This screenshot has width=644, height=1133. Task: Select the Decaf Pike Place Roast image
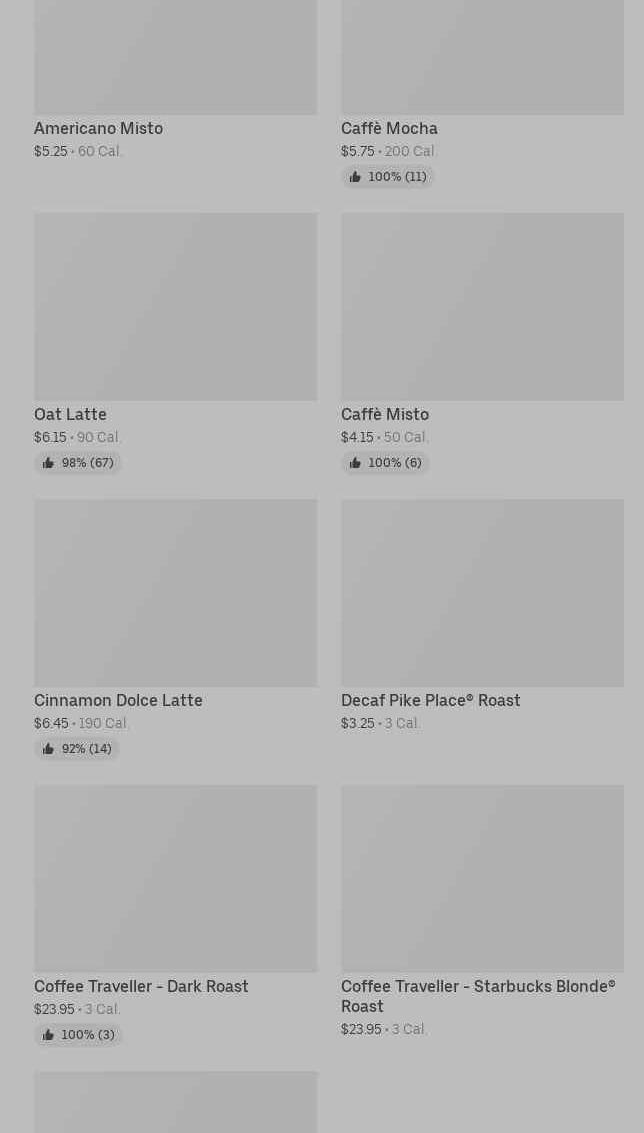(482, 592)
